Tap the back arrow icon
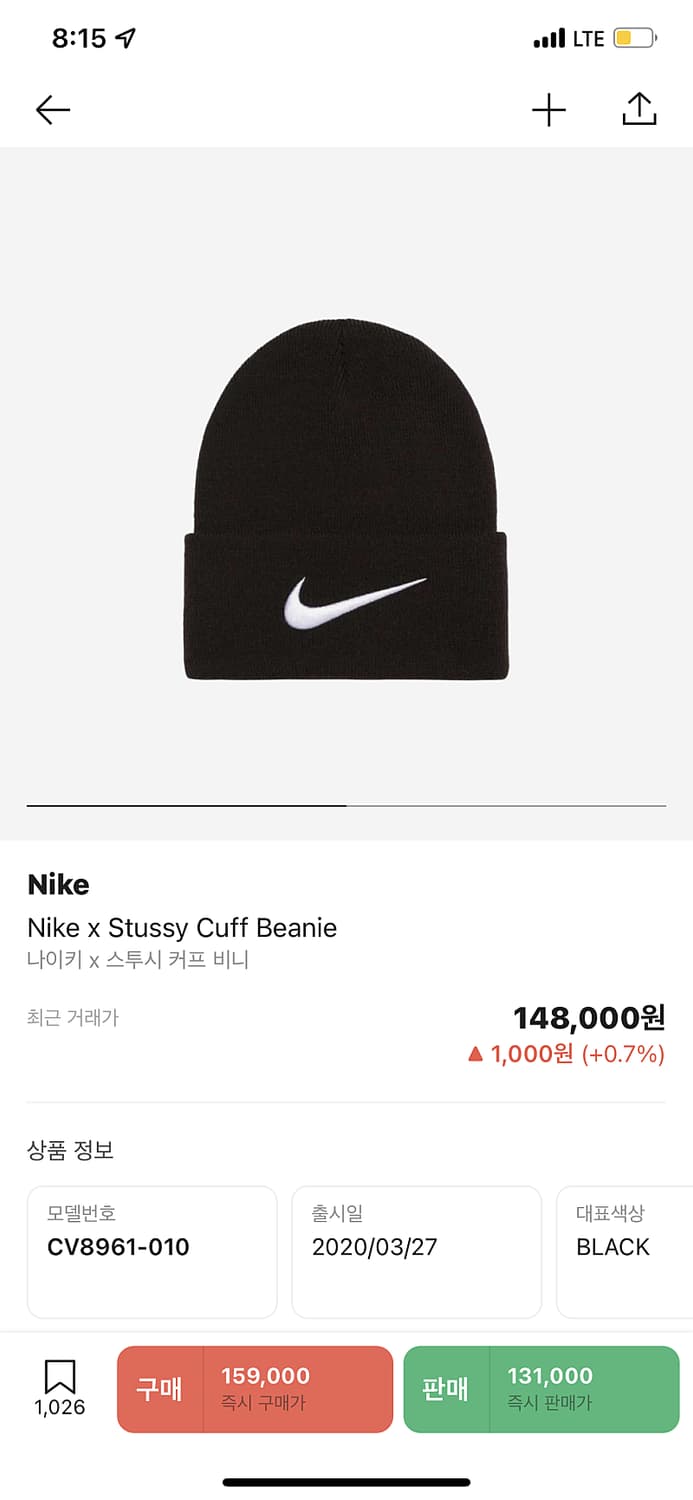The width and height of the screenshot is (693, 1500). 53,110
